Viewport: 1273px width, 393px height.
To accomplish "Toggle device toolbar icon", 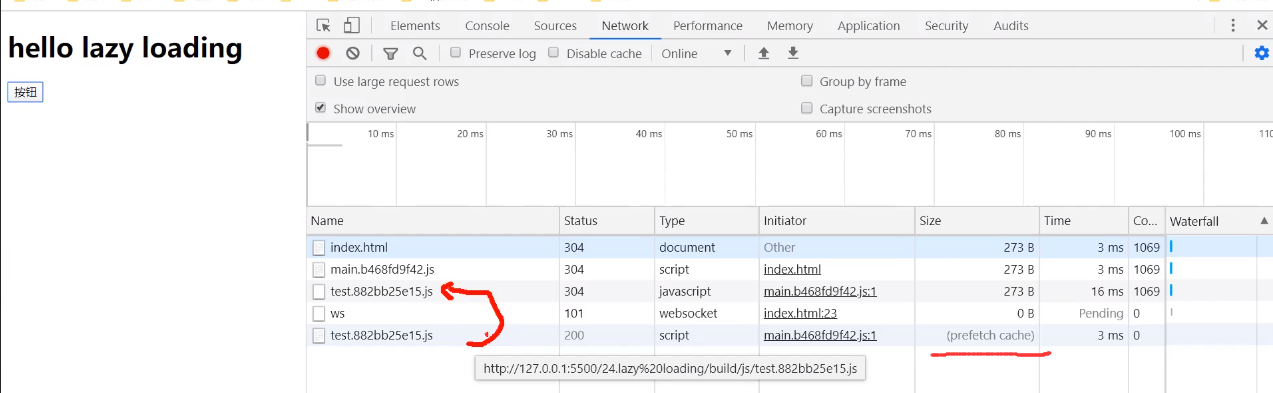I will coord(351,26).
